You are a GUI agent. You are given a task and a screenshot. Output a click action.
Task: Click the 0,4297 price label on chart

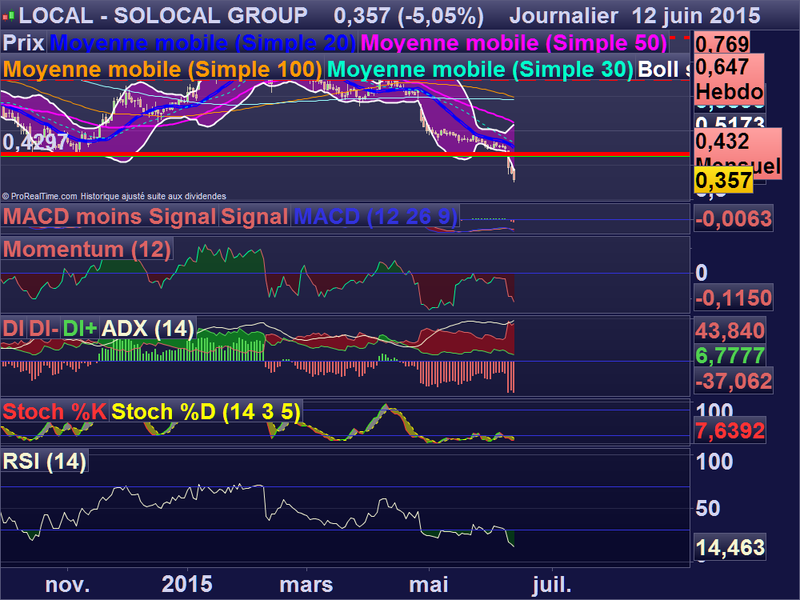coord(35,141)
